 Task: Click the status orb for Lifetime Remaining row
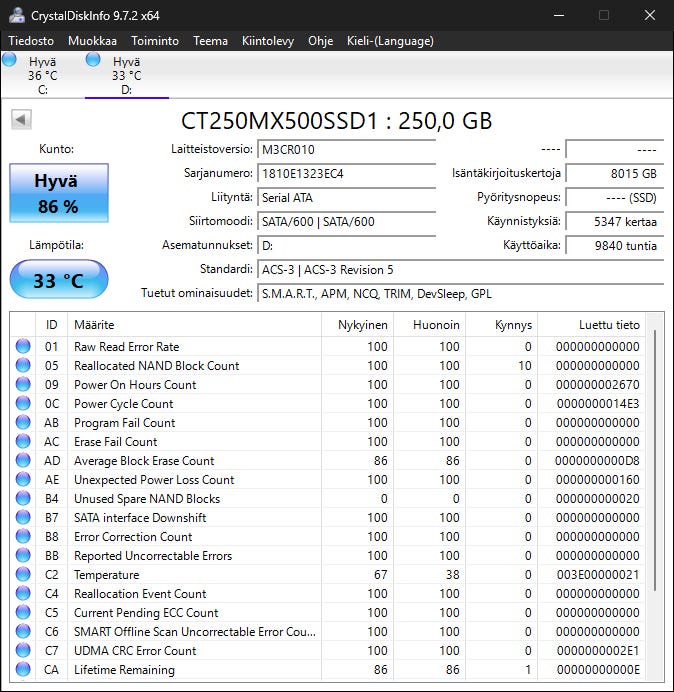pyautogui.click(x=23, y=670)
